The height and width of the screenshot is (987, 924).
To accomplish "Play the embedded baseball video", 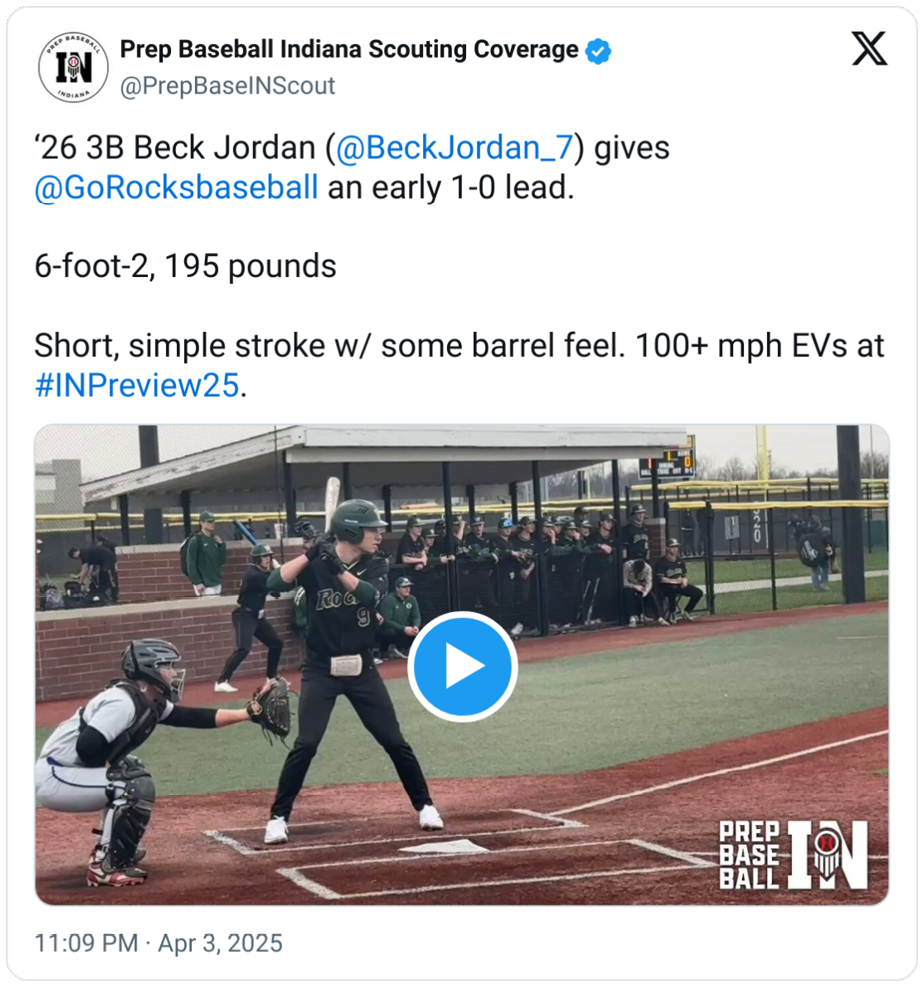I will [x=461, y=667].
